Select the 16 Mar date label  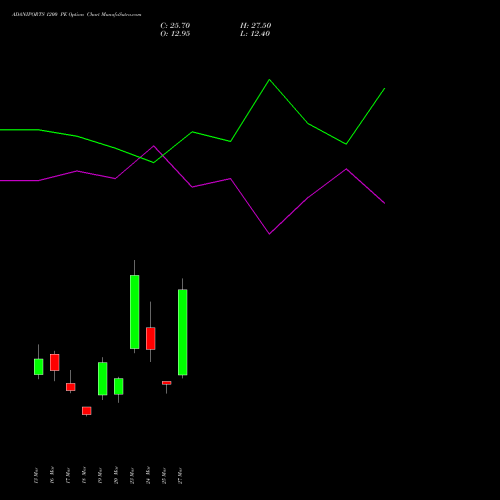(x=52, y=476)
